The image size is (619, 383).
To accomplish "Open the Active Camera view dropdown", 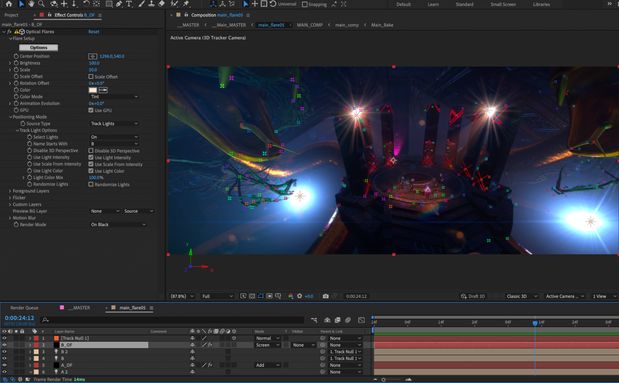I will point(565,296).
